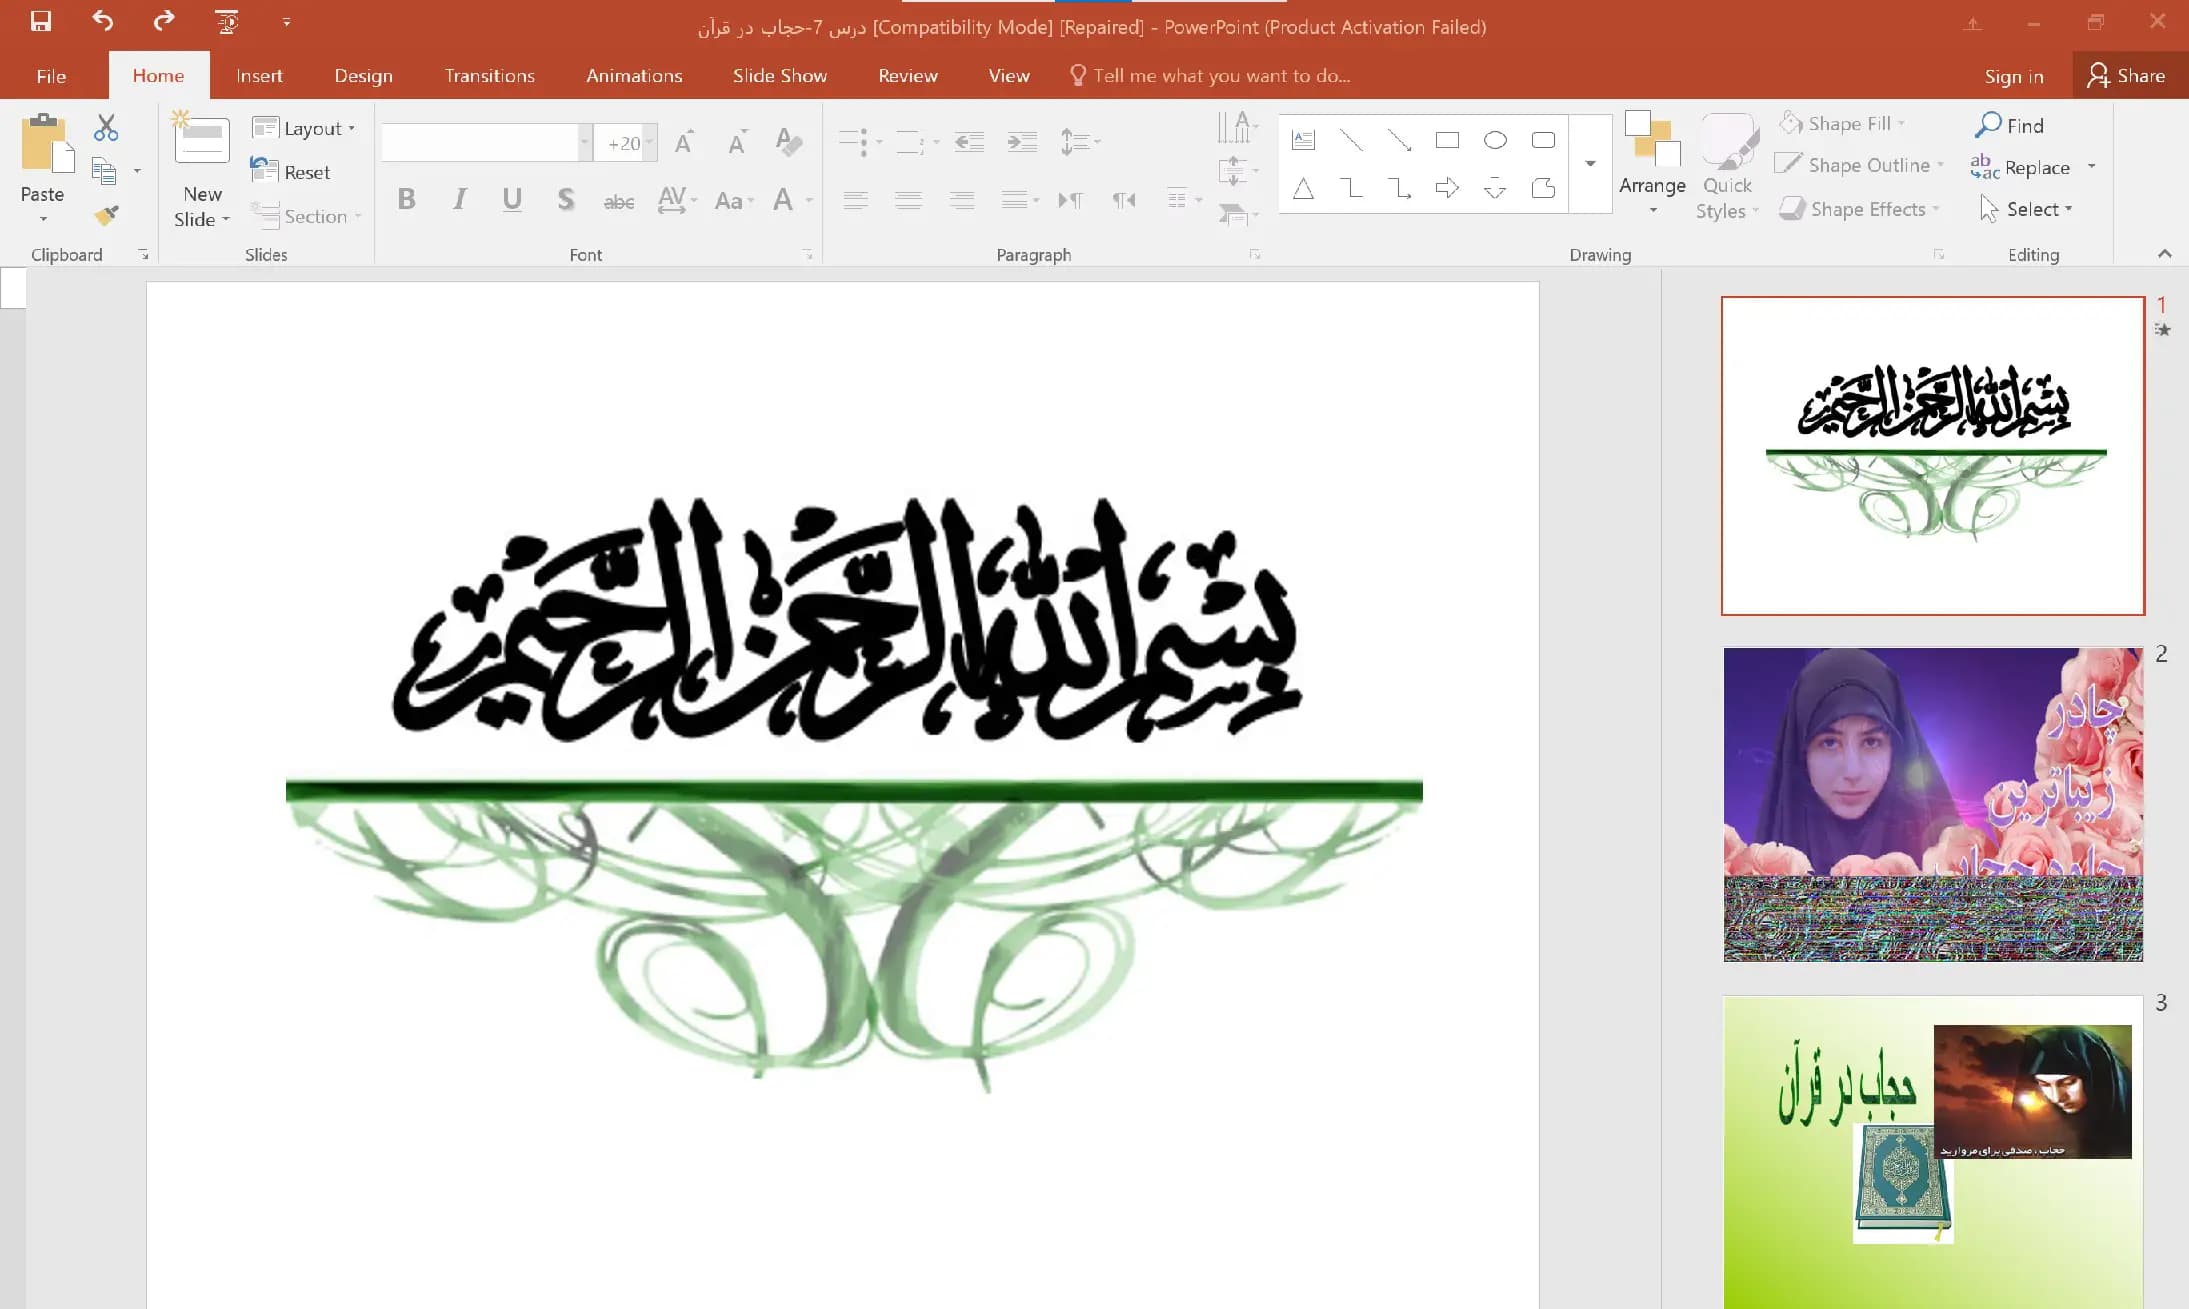The height and width of the screenshot is (1309, 2189).
Task: Switch to the Insert tab
Action: point(259,76)
